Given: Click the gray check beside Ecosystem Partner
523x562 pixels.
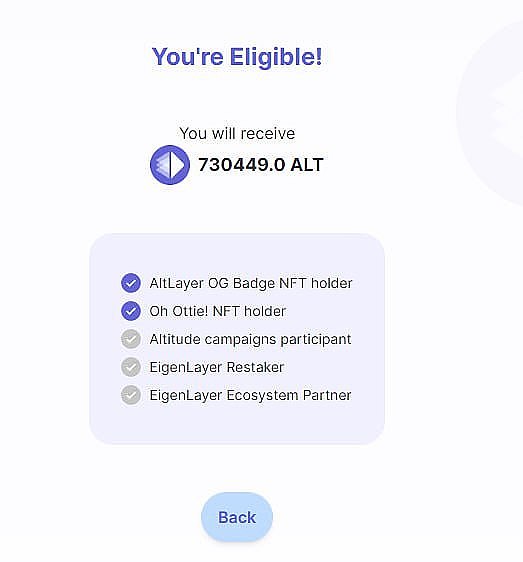Looking at the screenshot, I should [x=131, y=395].
